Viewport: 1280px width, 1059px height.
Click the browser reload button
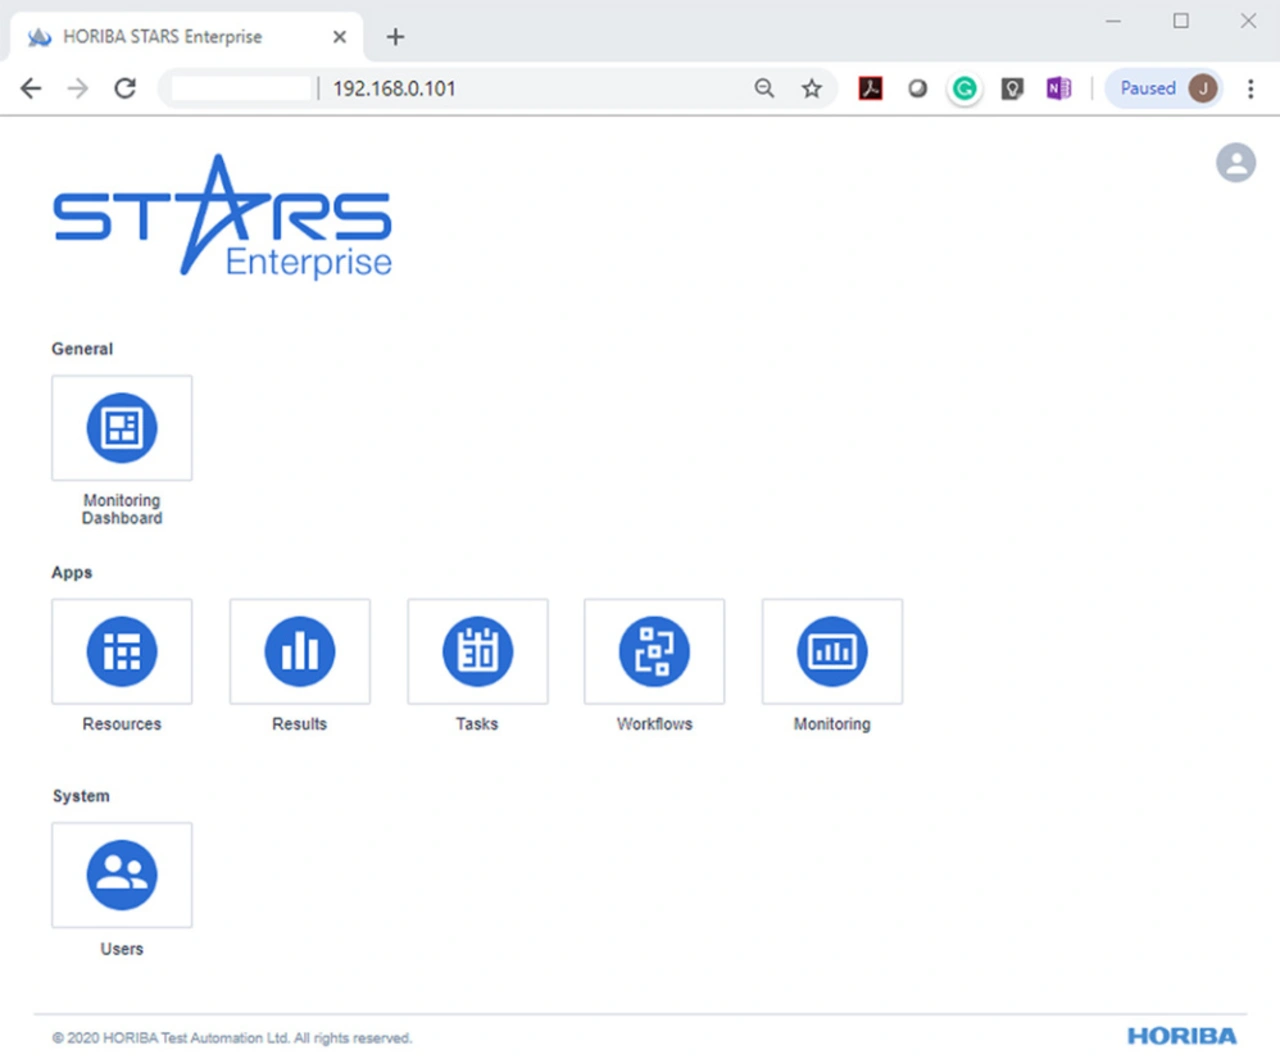click(125, 89)
